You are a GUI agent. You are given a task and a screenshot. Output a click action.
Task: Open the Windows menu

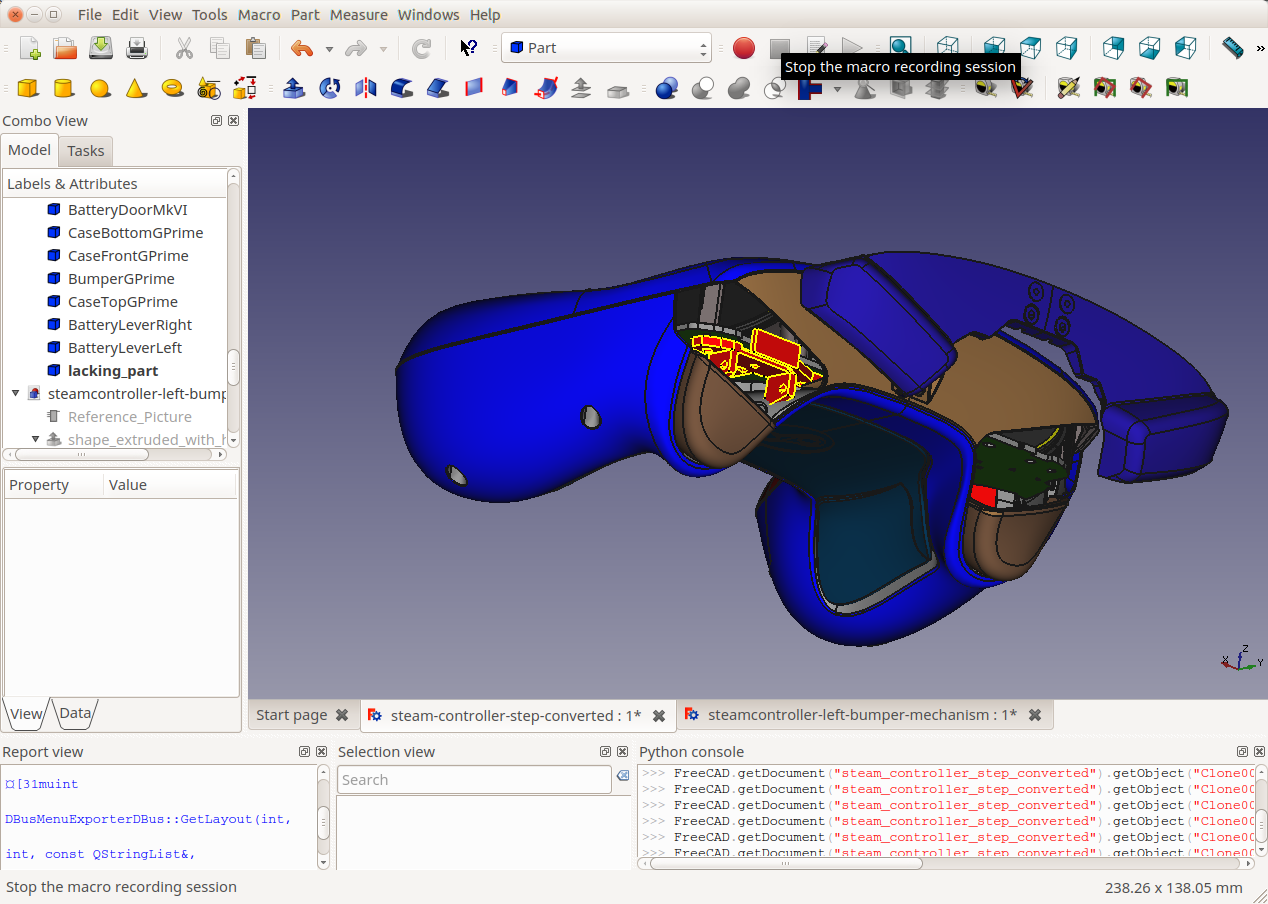428,15
